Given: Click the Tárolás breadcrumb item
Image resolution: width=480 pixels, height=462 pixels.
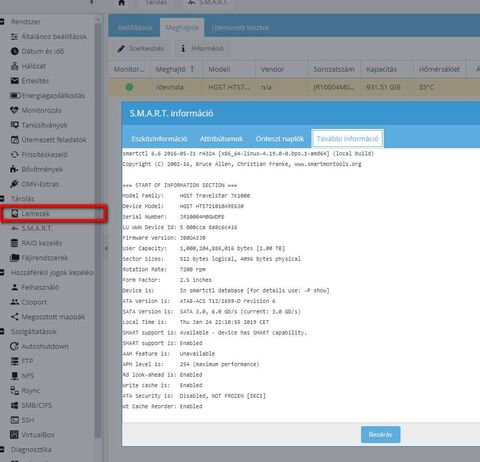Looking at the screenshot, I should (156, 2).
